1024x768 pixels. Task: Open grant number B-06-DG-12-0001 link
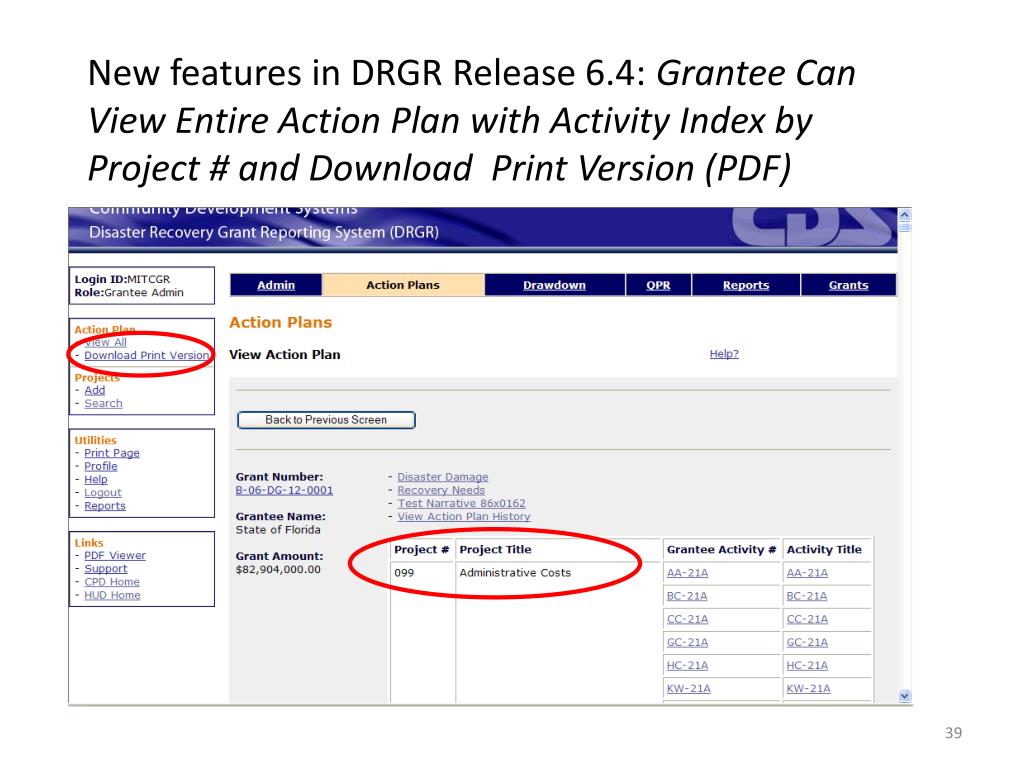(284, 490)
